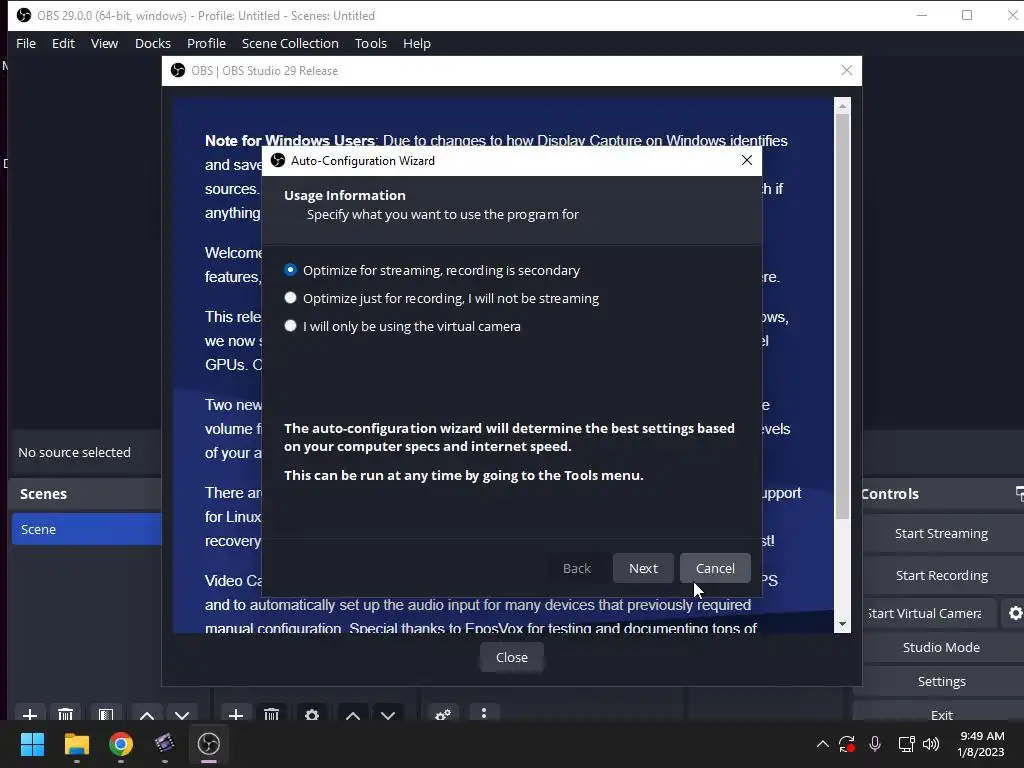
Task: Open the Help menu
Action: point(417,43)
